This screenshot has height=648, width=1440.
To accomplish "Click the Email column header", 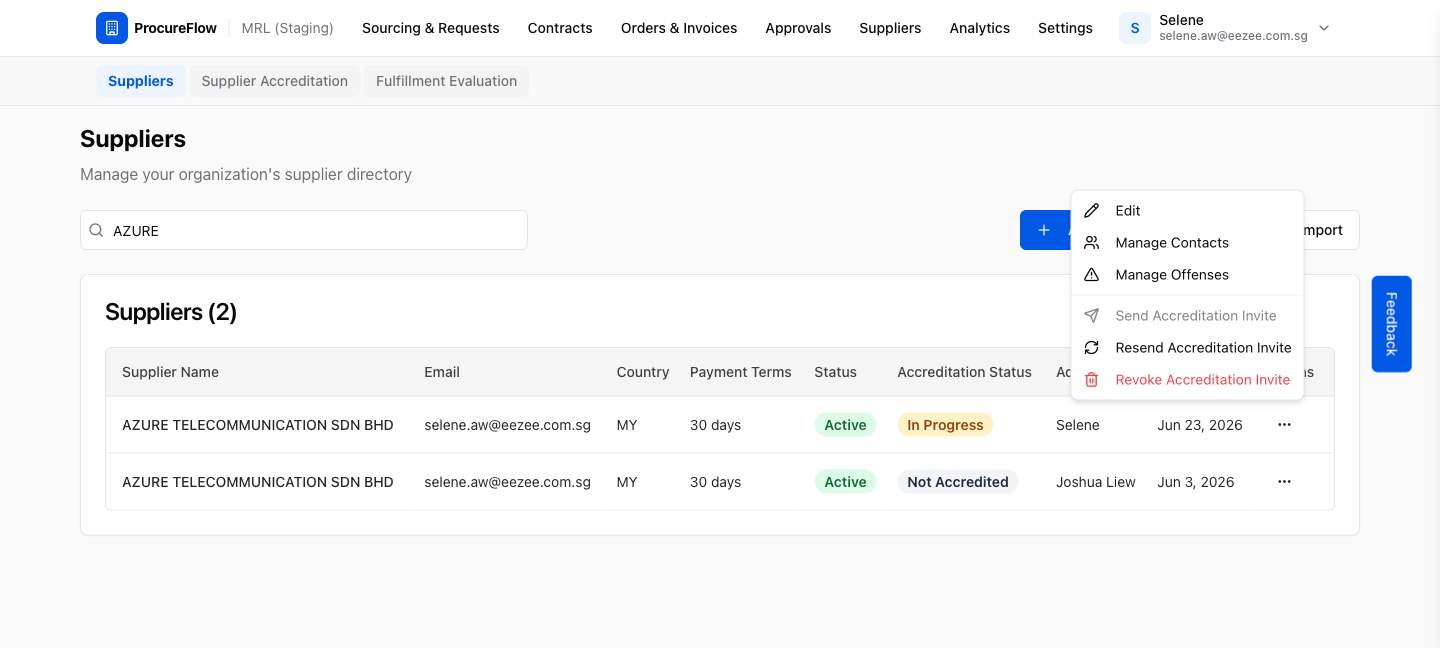I will point(442,372).
